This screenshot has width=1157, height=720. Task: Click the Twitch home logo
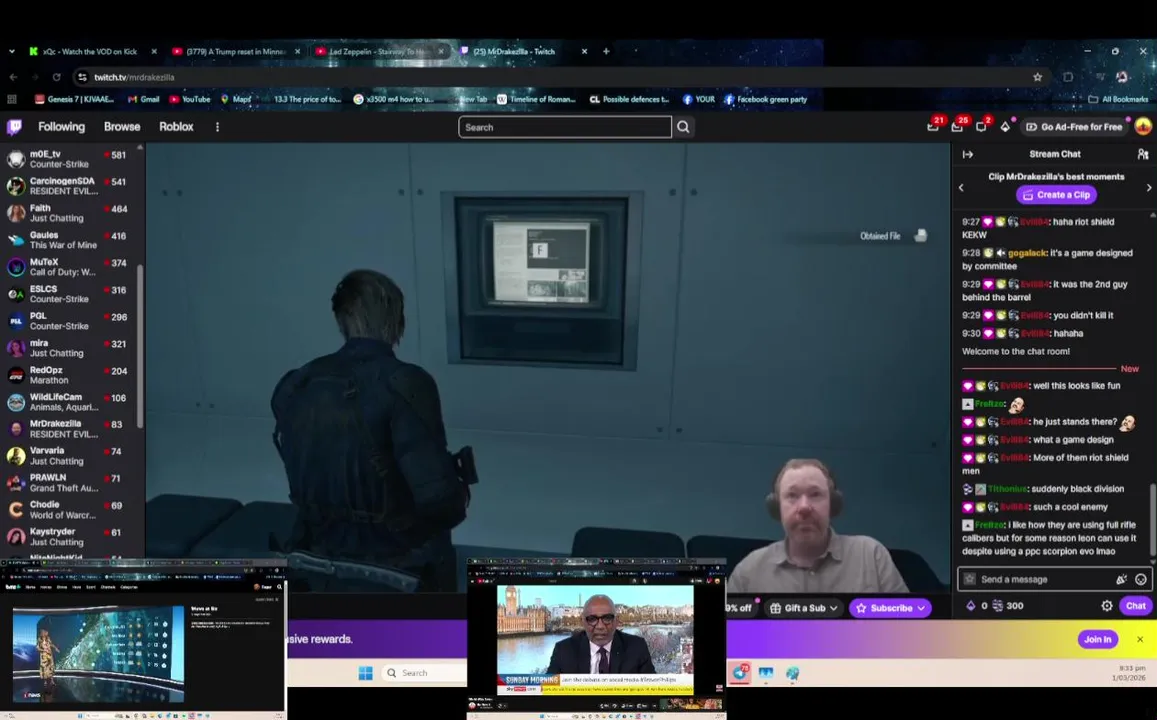point(14,127)
